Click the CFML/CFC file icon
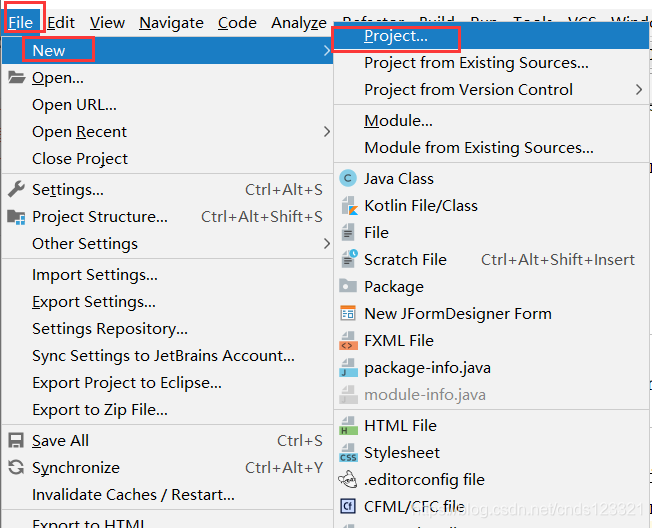 [348, 506]
